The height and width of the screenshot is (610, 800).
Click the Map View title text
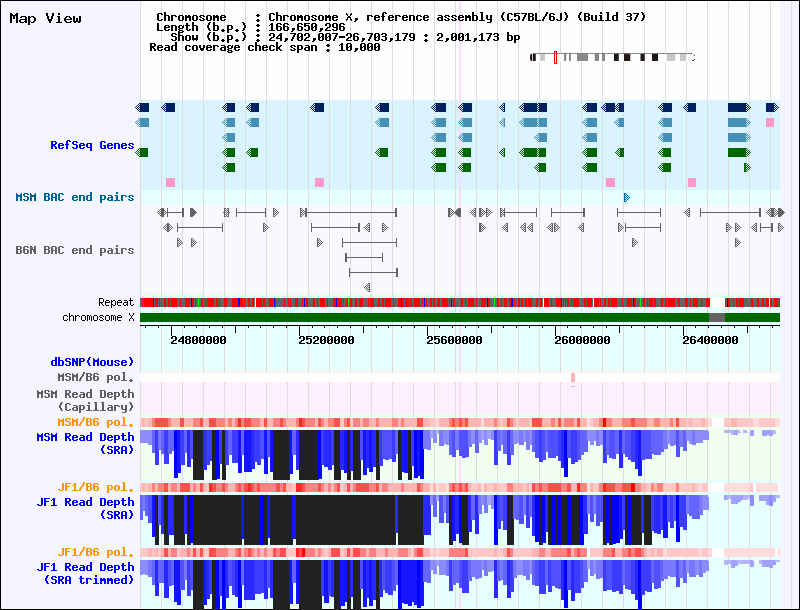tap(45, 18)
